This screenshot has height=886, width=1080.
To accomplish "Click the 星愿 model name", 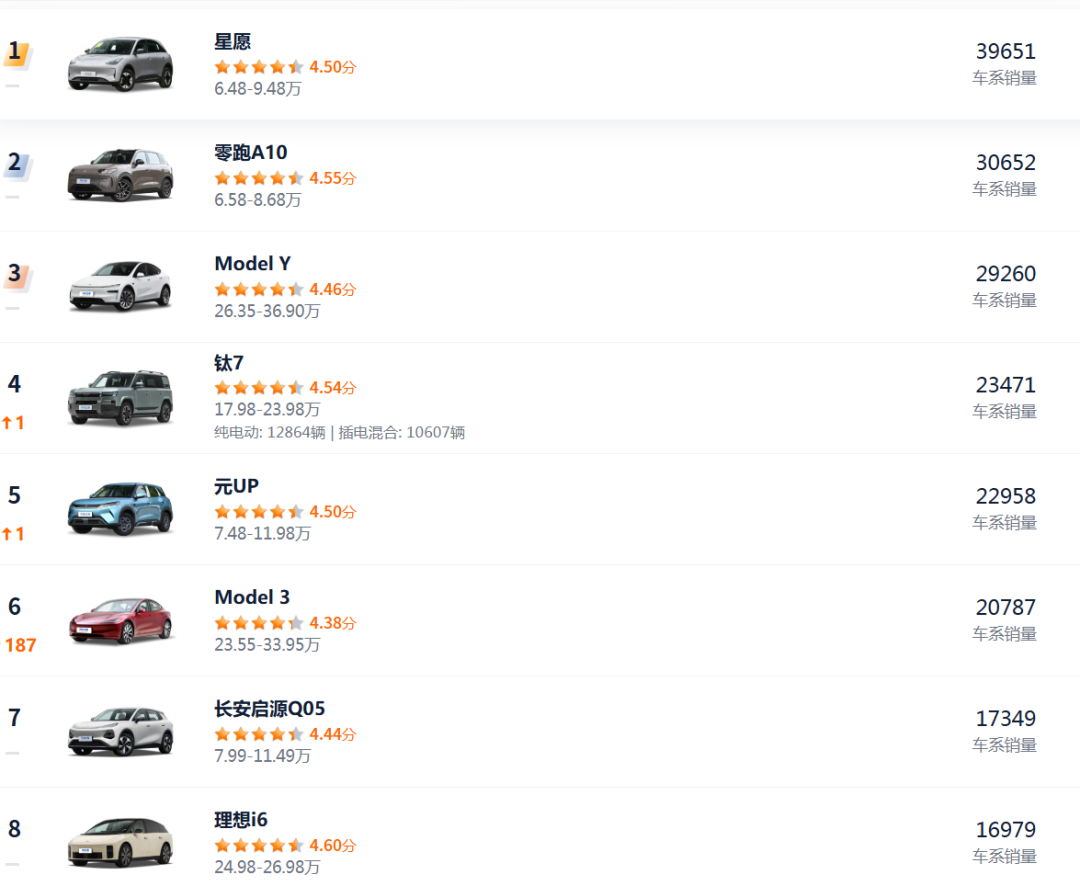I will pos(233,42).
